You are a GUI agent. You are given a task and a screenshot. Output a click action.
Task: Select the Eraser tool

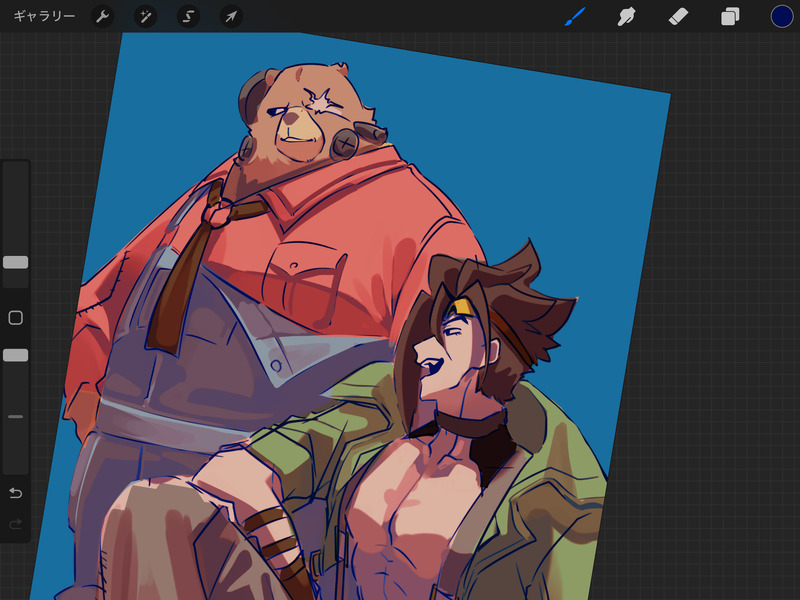point(678,16)
